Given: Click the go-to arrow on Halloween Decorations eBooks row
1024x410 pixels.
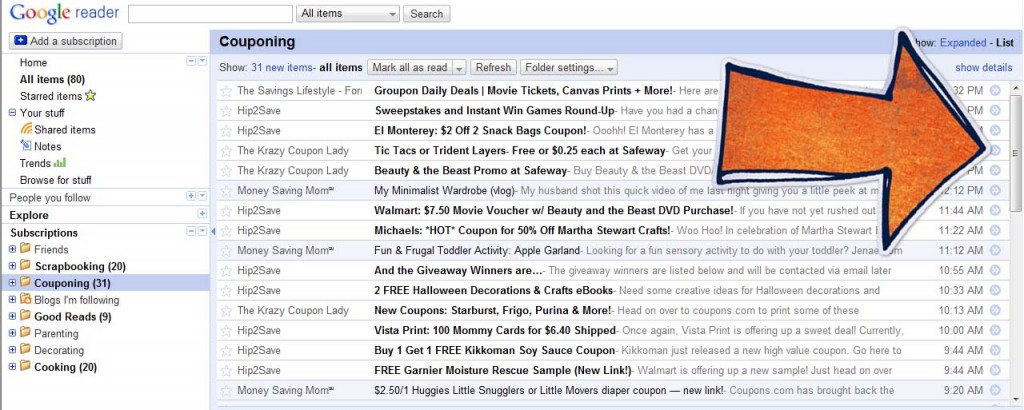Looking at the screenshot, I should tap(995, 291).
